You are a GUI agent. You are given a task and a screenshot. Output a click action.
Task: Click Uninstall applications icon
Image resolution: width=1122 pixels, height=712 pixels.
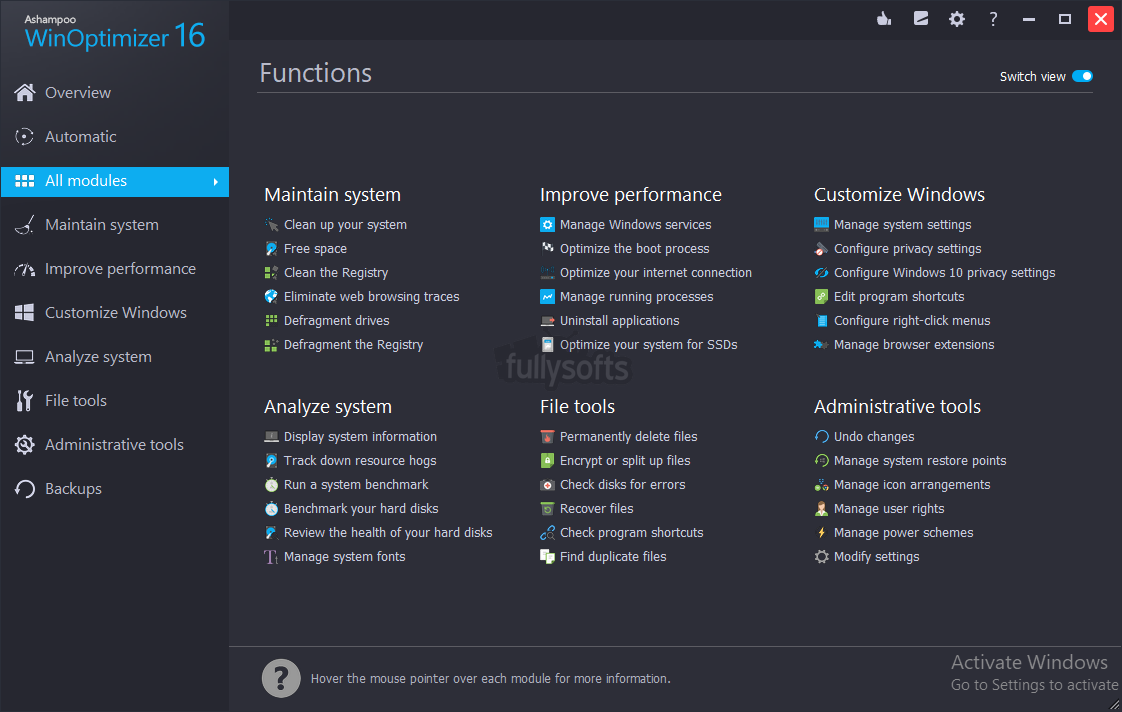[547, 321]
